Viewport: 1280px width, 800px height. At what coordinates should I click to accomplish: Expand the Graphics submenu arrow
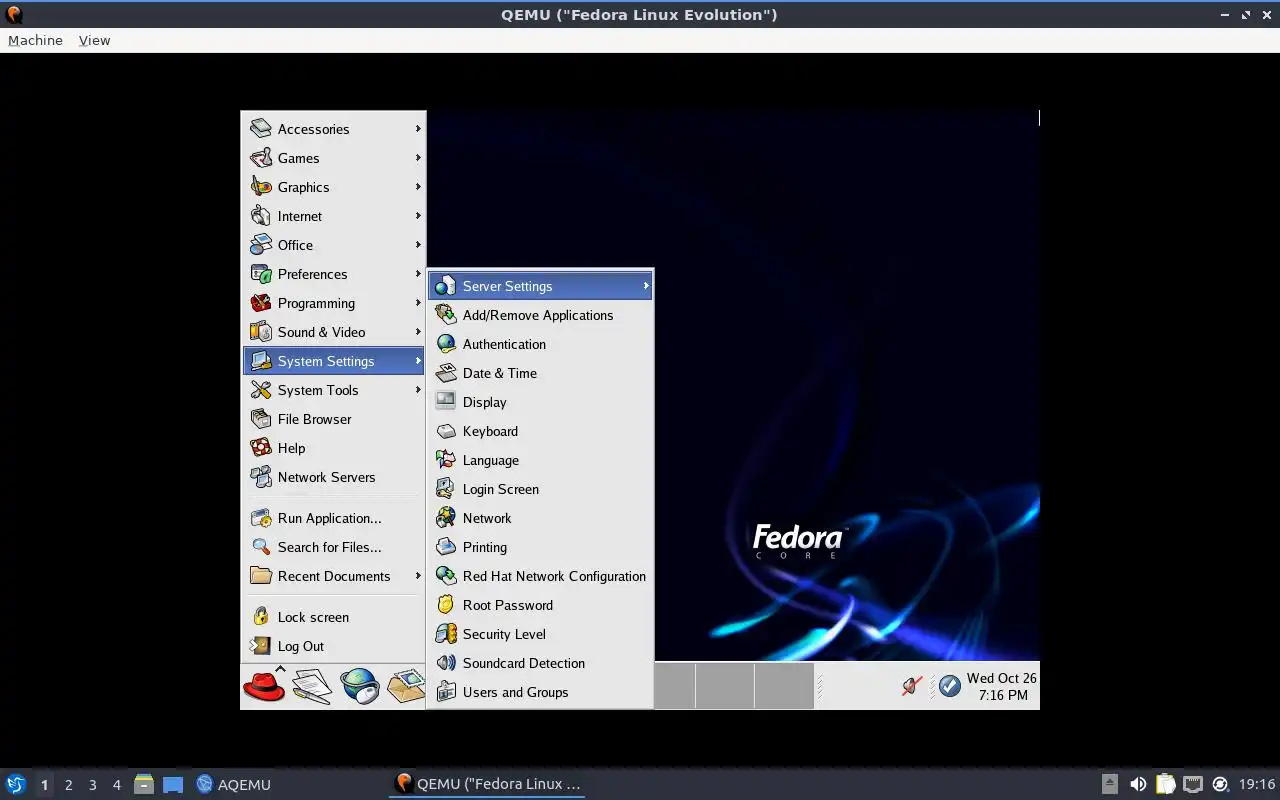418,187
